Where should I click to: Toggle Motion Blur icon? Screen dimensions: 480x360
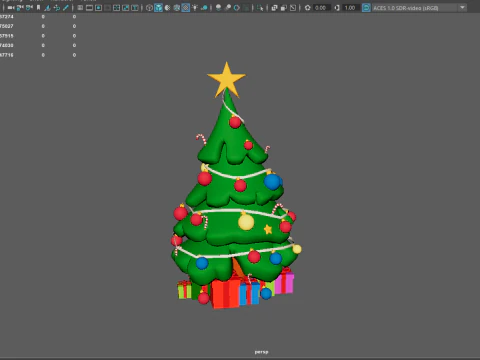[228, 8]
